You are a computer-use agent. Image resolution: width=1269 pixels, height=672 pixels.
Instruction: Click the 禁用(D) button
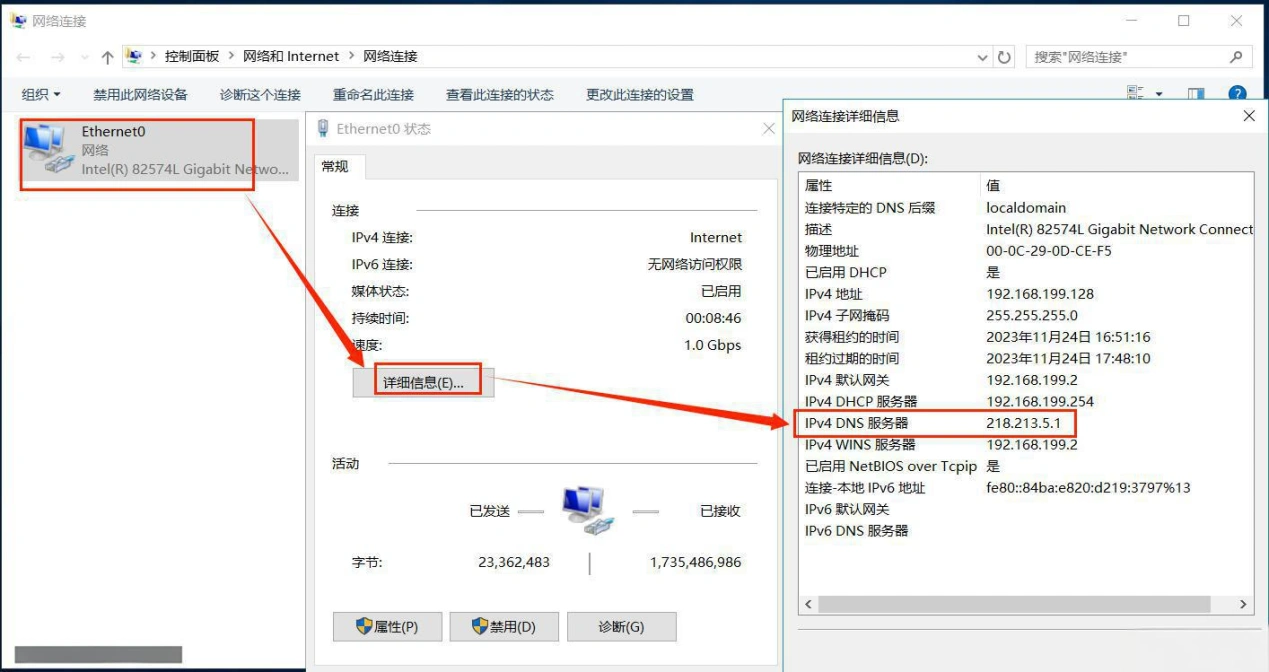coord(504,627)
